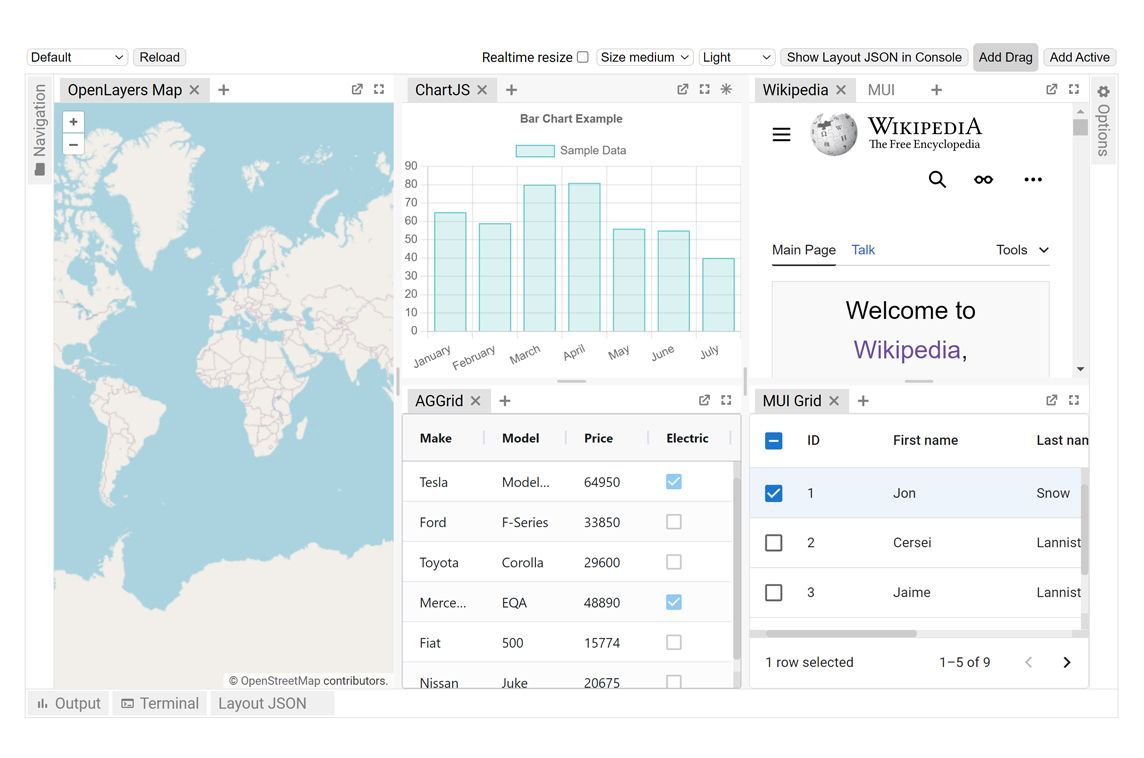
Task: Switch to the MUI tab
Action: (881, 90)
